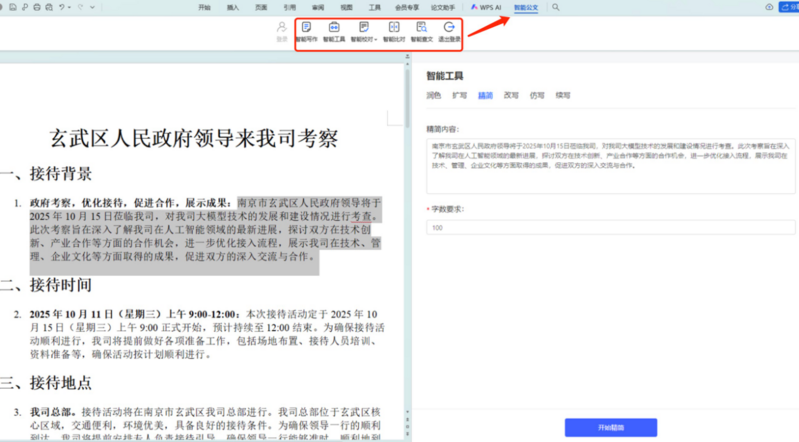This screenshot has height=442, width=799.
Task: Select the 插入 ribbon tab
Action: [233, 7]
